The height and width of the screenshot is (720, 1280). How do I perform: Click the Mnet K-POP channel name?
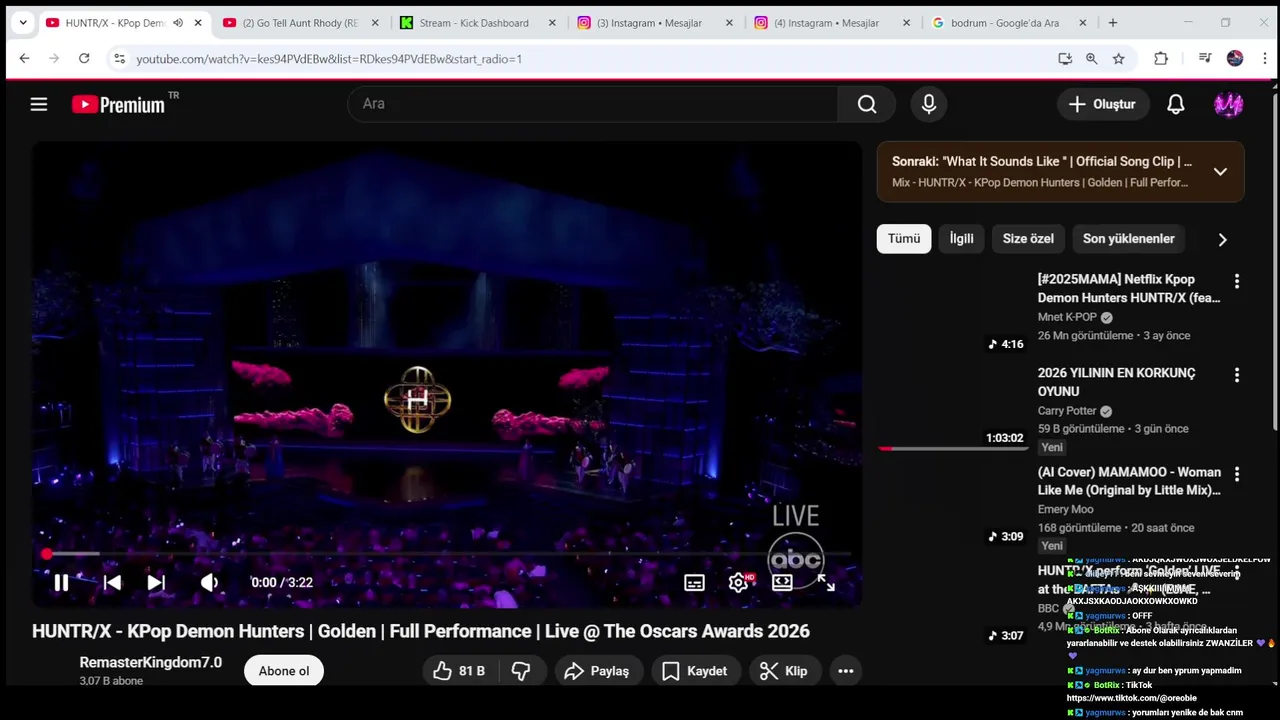1067,317
